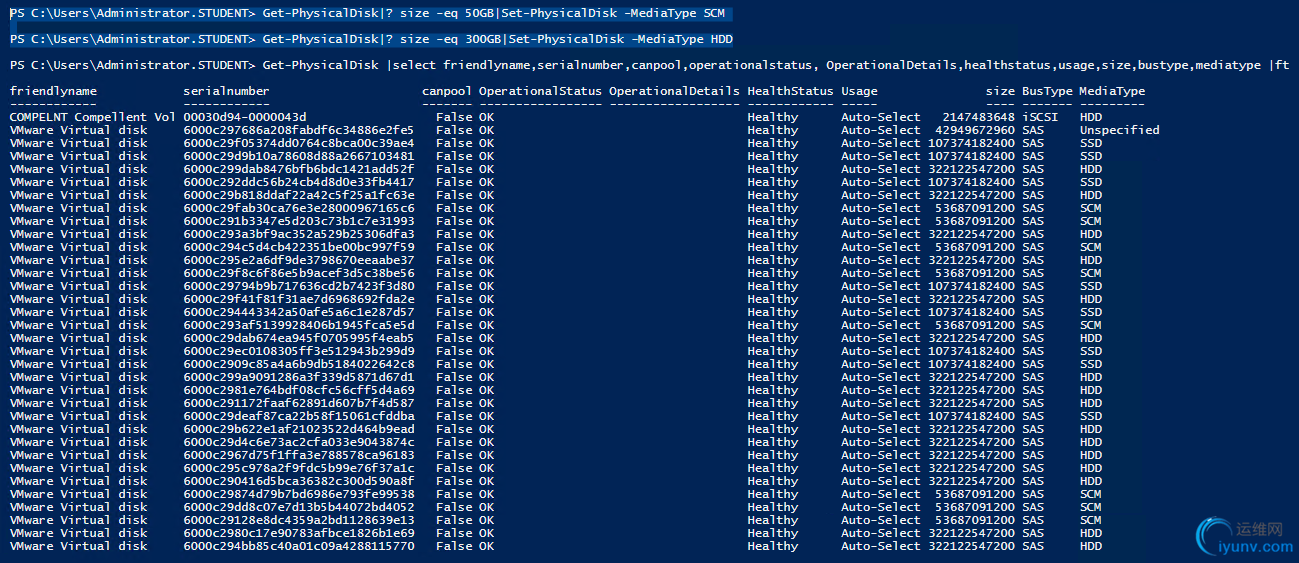The width and height of the screenshot is (1299, 563).
Task: Click the serialnumber column header
Action: (x=227, y=91)
